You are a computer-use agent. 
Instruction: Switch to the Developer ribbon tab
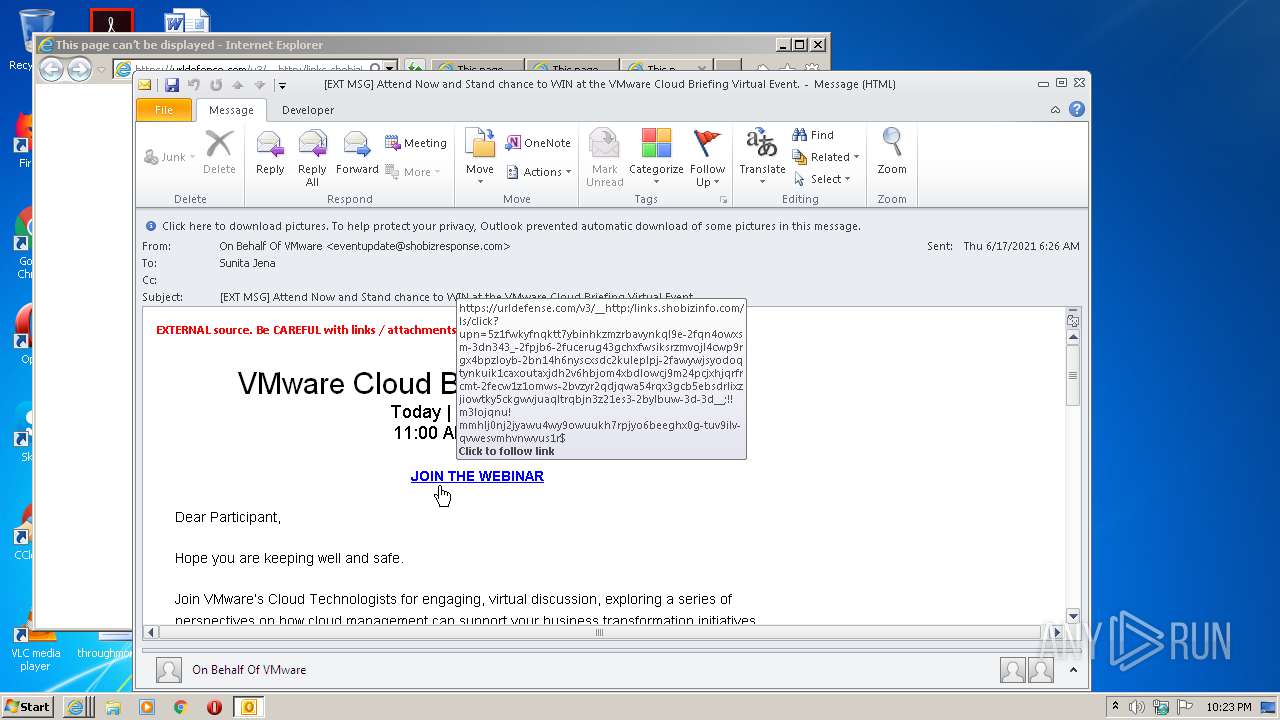pyautogui.click(x=308, y=110)
